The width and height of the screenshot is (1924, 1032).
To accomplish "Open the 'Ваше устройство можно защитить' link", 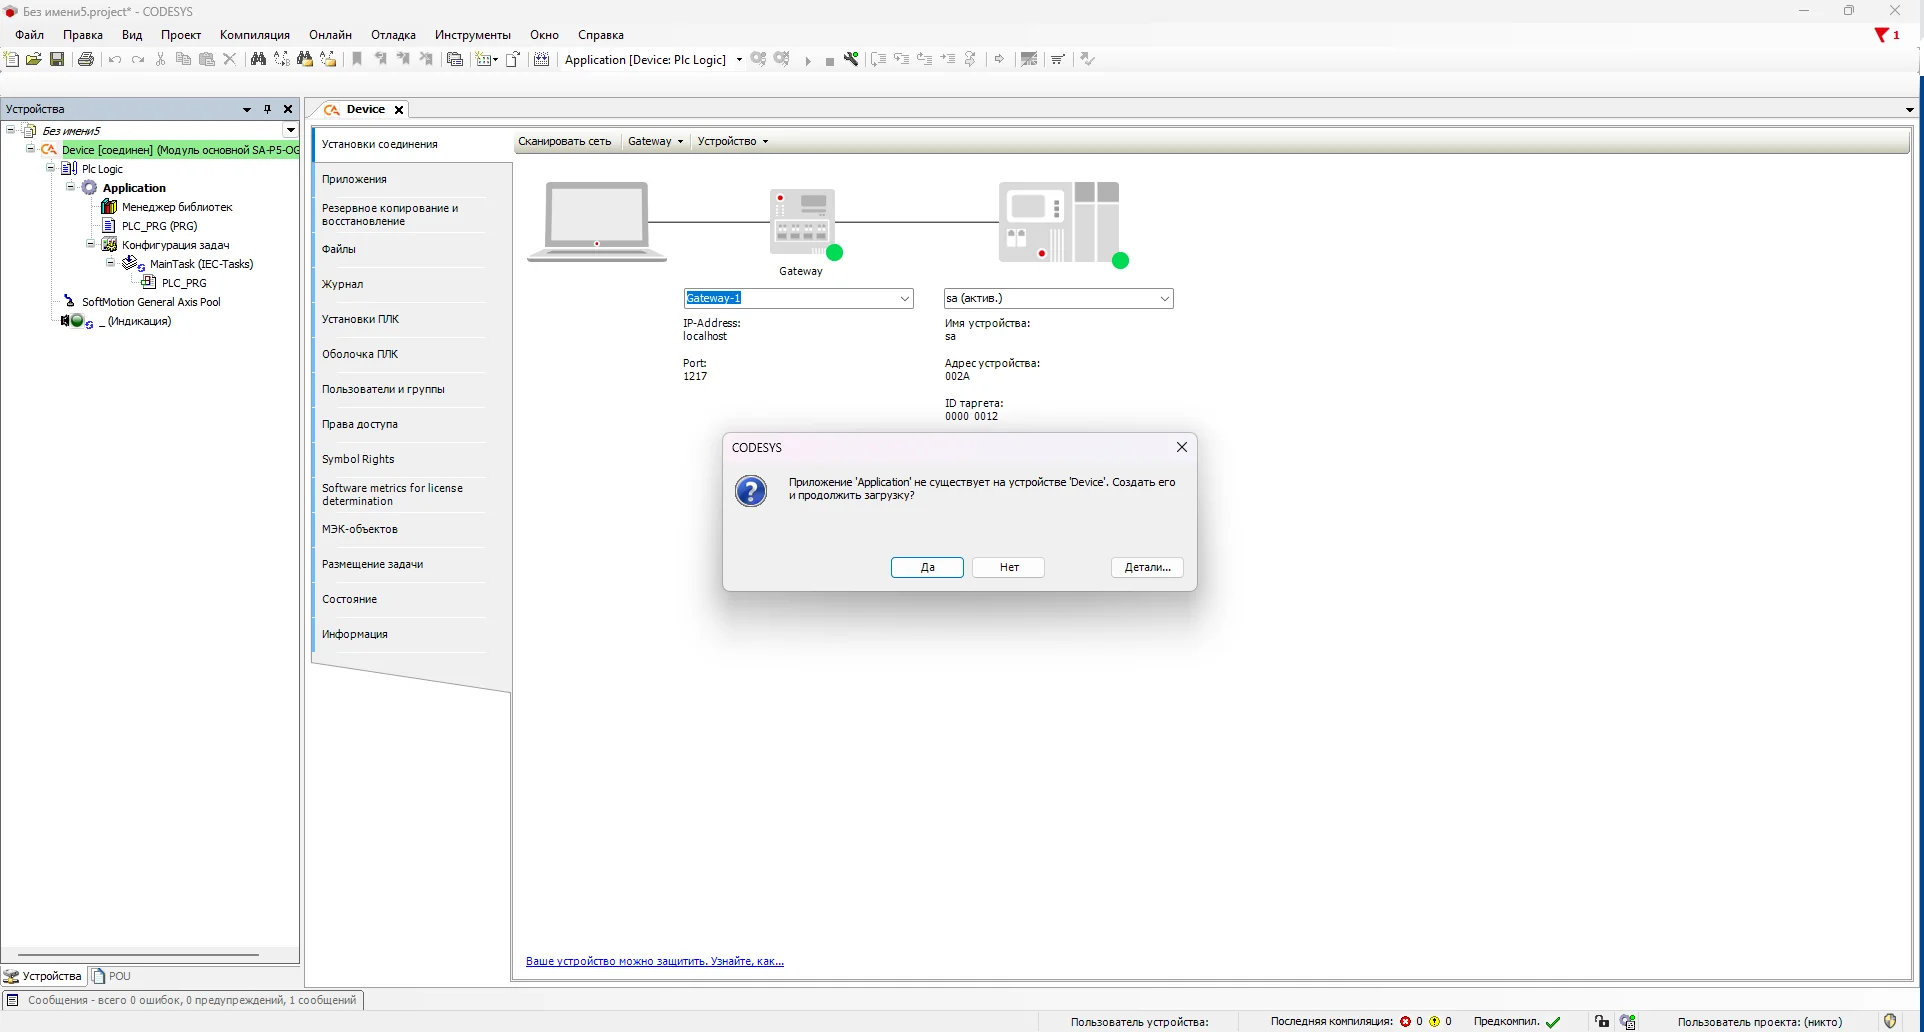I will coord(655,962).
